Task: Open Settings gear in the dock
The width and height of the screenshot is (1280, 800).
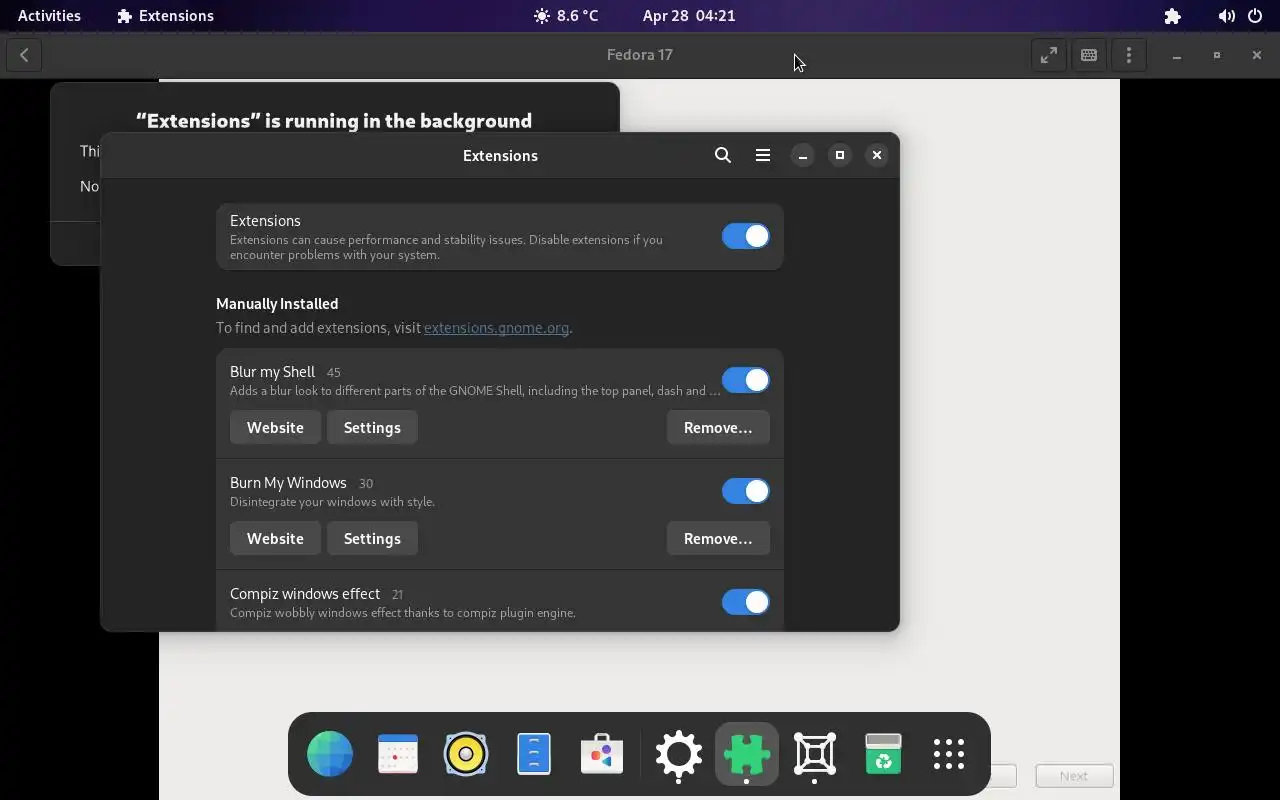Action: tap(679, 754)
